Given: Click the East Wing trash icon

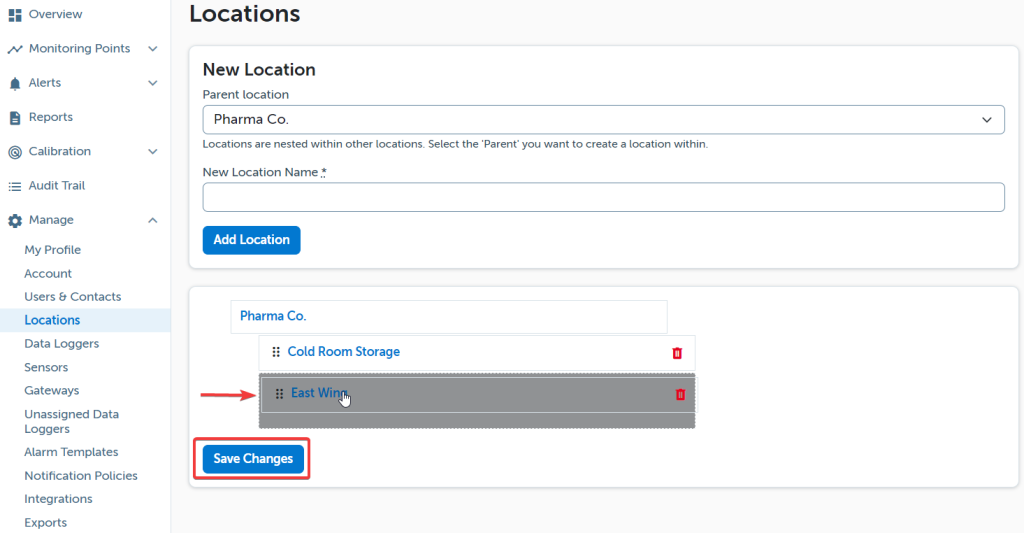Looking at the screenshot, I should point(680,395).
